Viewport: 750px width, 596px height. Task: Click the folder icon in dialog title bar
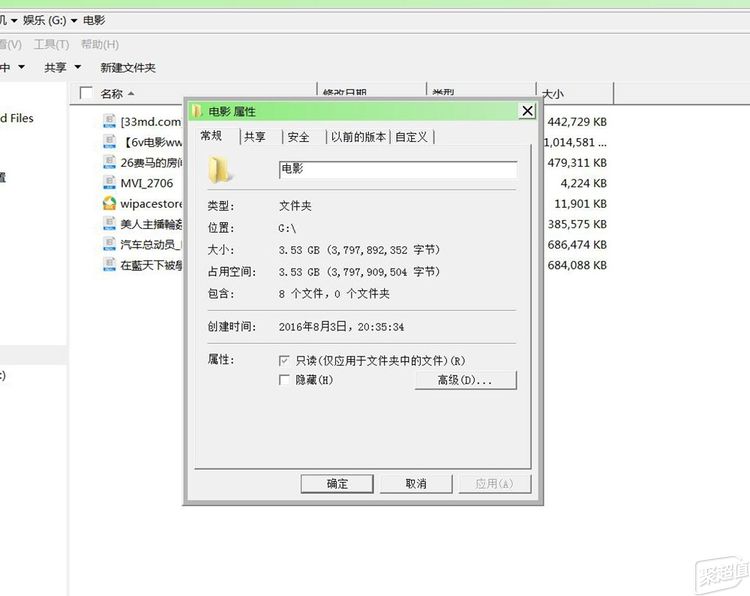197,111
